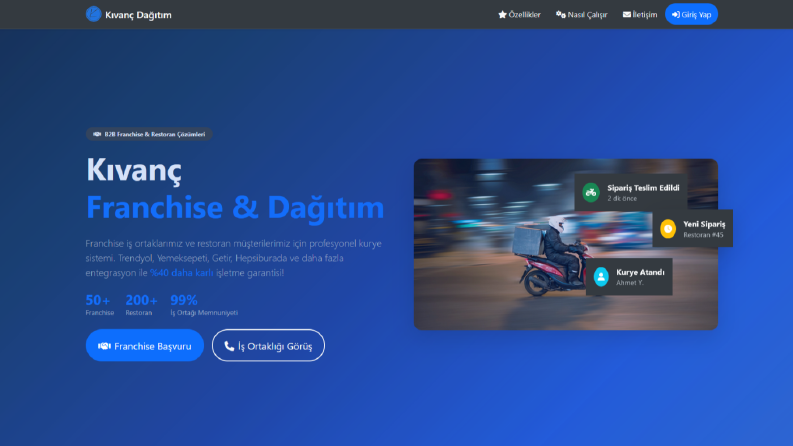Click the 2 dk önce timestamp
The image size is (793, 446).
click(622, 198)
